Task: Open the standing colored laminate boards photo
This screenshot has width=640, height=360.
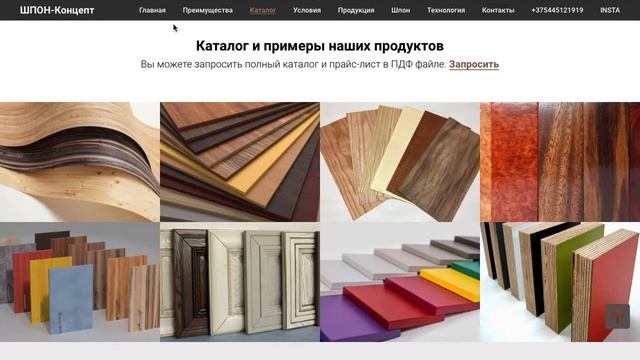Action: pyautogui.click(x=80, y=282)
